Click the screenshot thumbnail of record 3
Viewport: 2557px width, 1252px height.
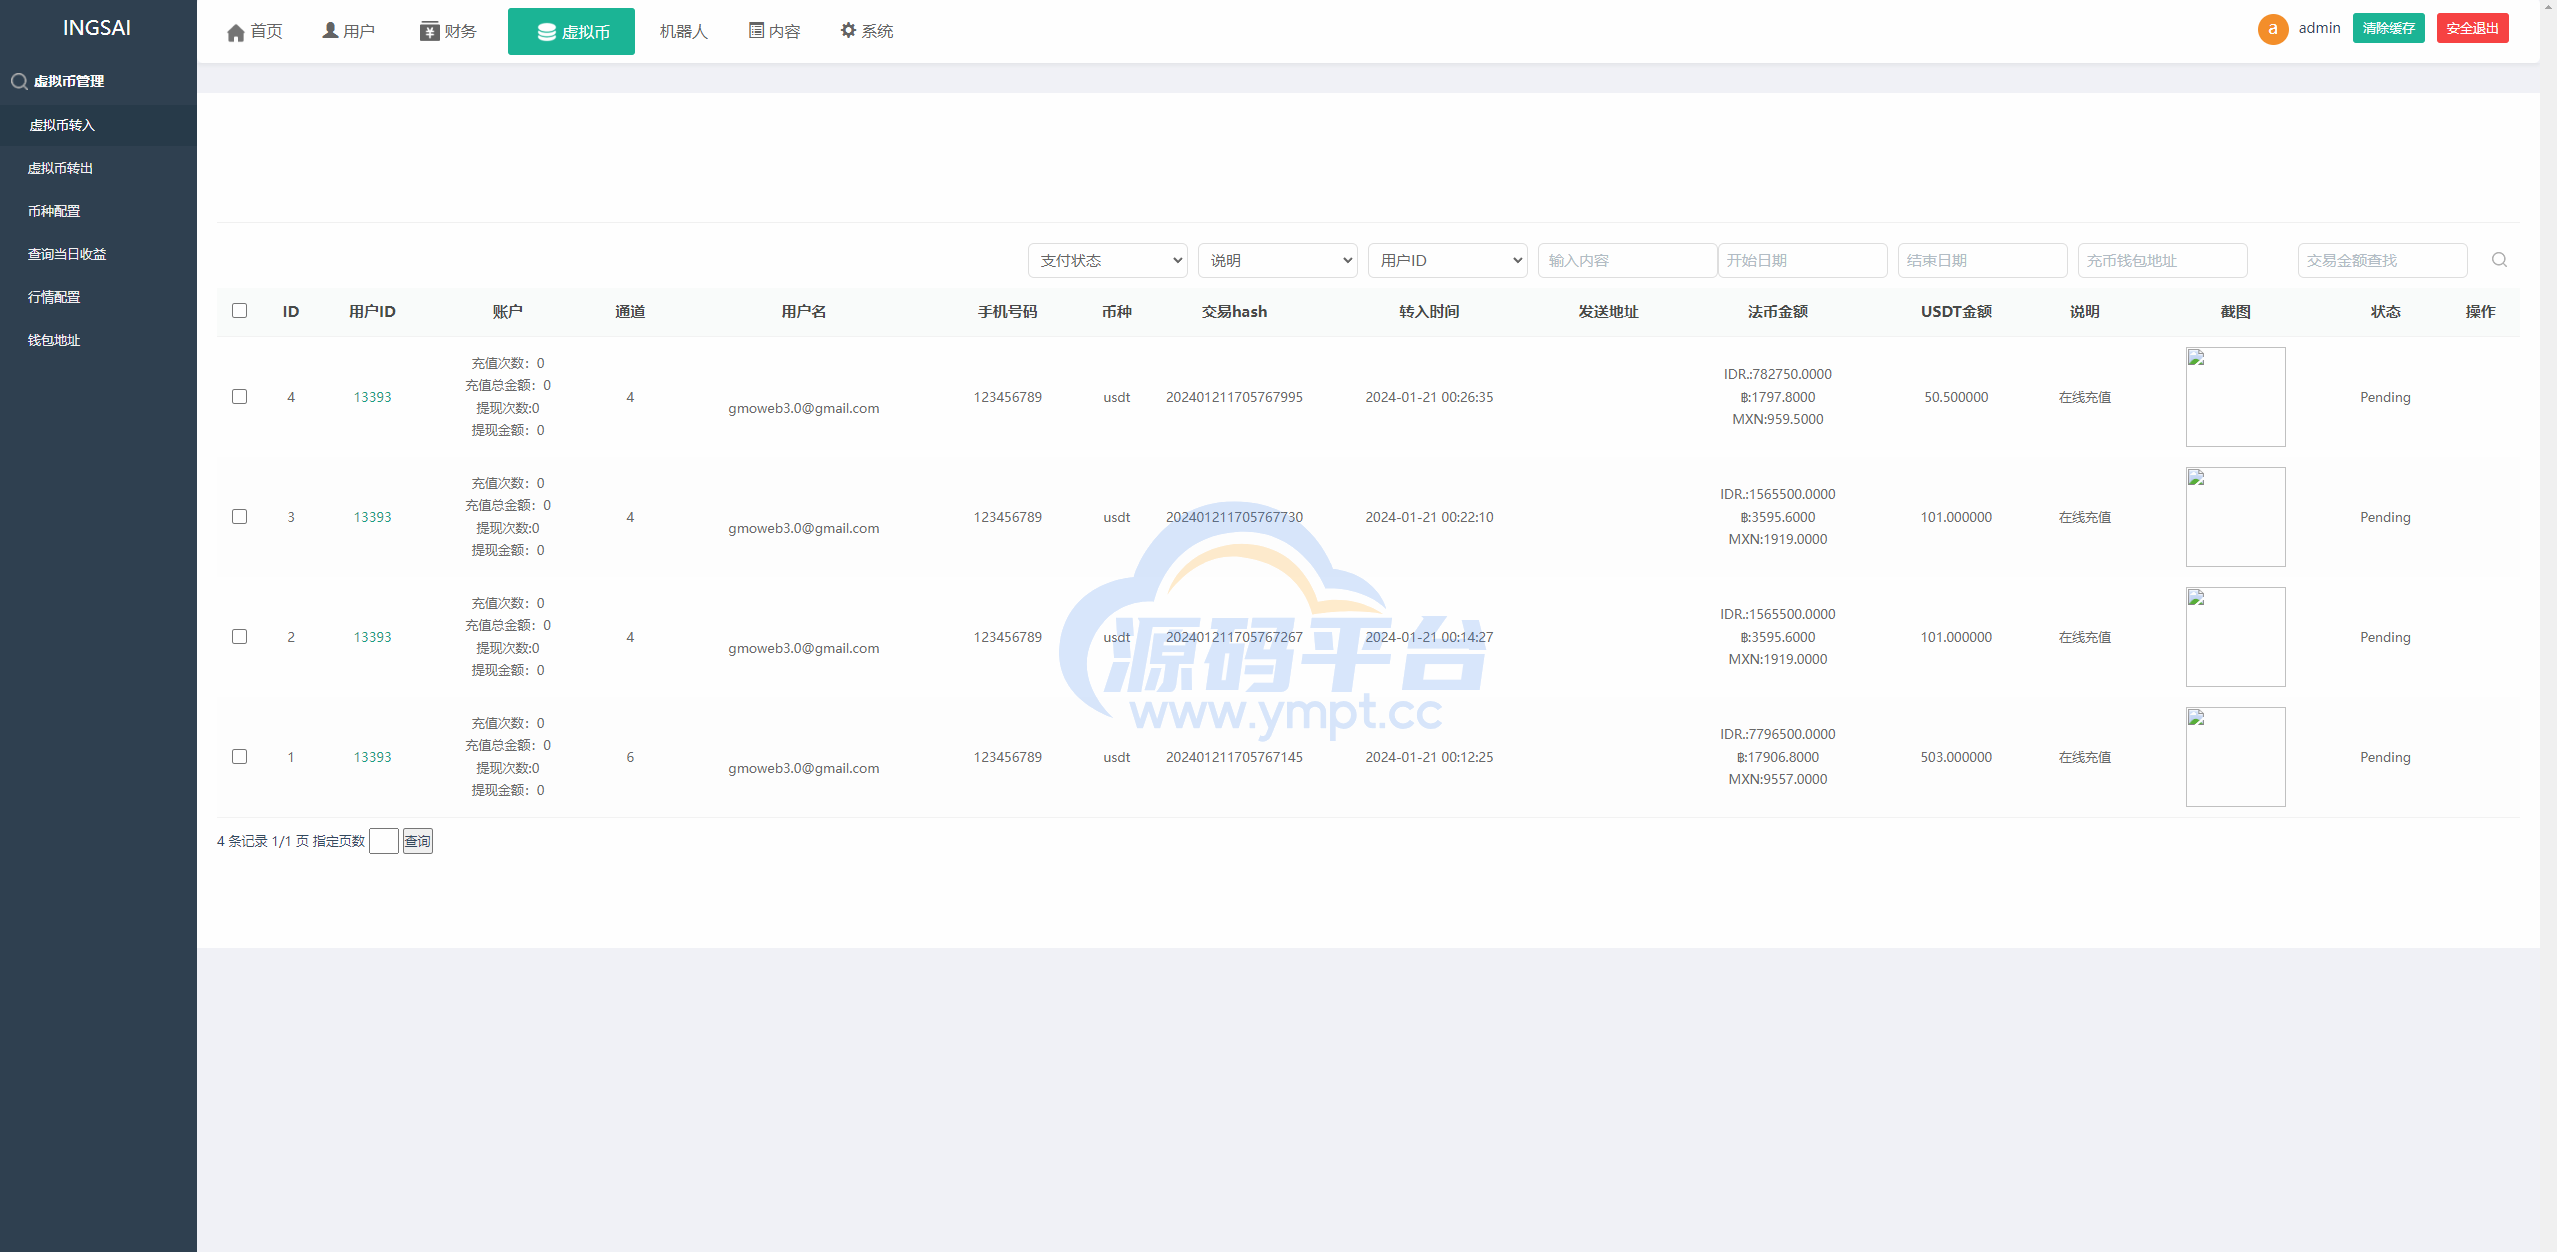[x=2235, y=517]
